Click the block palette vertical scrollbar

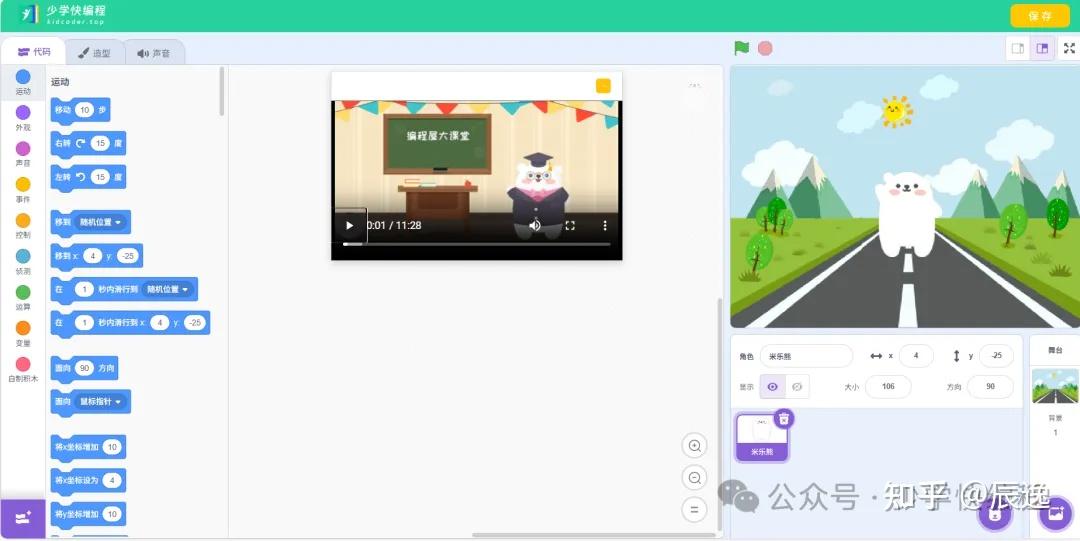coord(221,91)
